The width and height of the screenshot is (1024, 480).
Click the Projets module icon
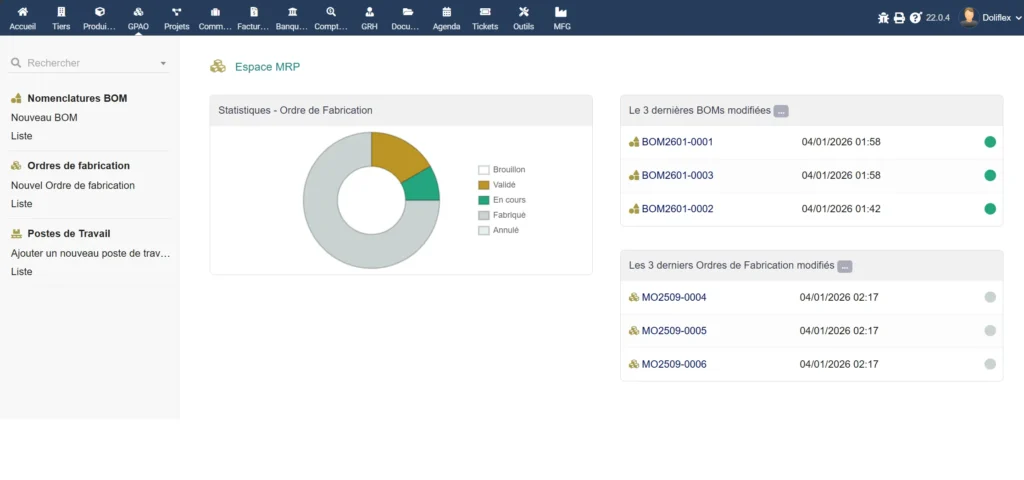point(176,12)
